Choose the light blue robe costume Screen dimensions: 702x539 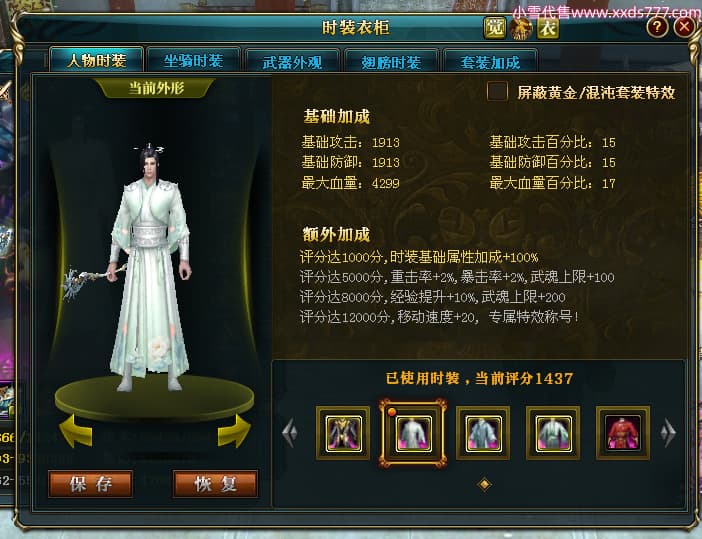[x=483, y=433]
